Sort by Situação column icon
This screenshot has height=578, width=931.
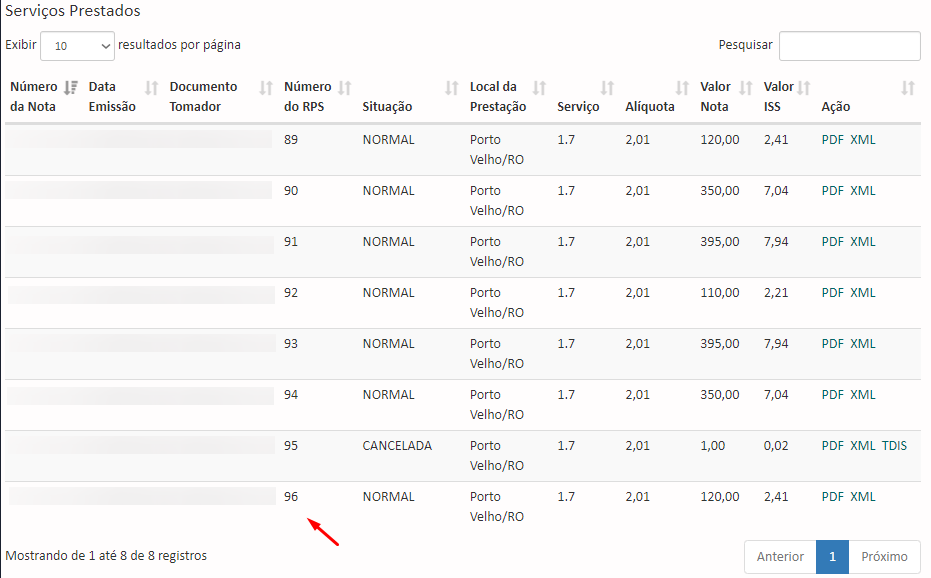tap(452, 88)
